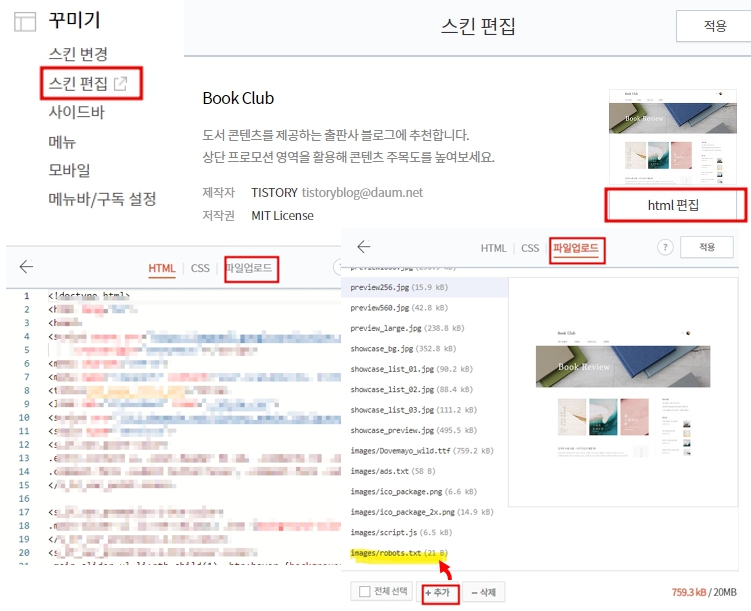Click line number 16 in code editor

[24, 498]
